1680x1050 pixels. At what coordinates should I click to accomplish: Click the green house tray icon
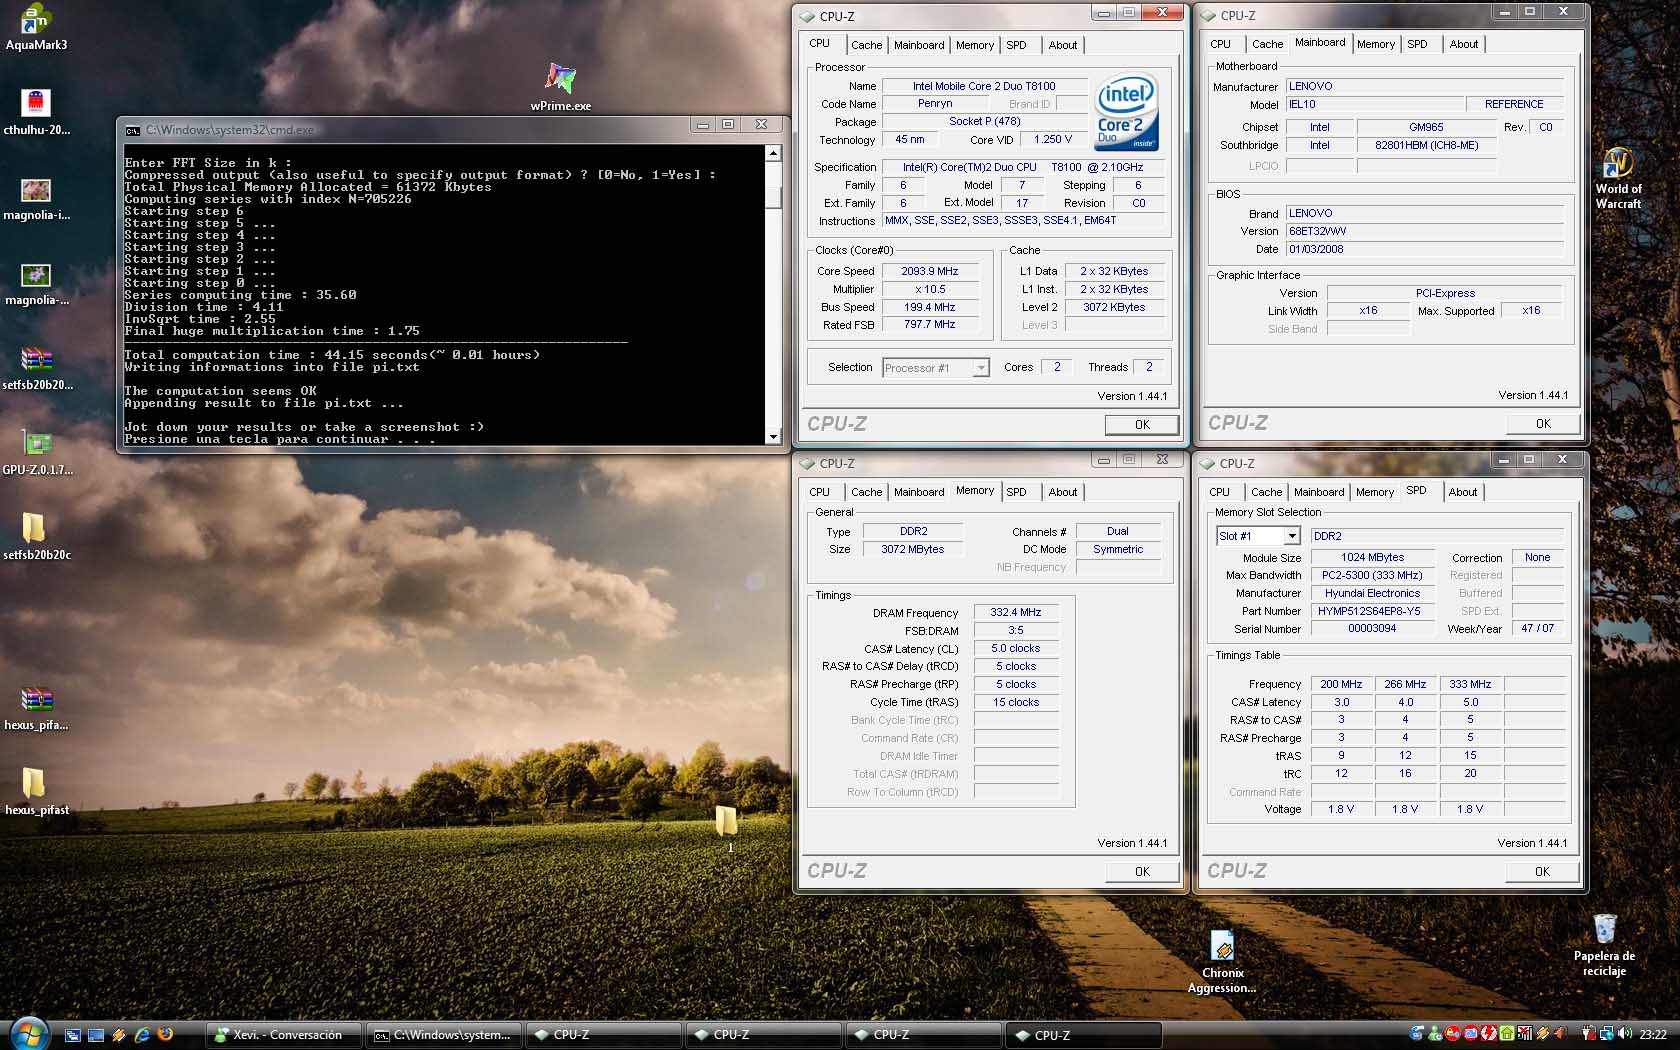click(1507, 1033)
